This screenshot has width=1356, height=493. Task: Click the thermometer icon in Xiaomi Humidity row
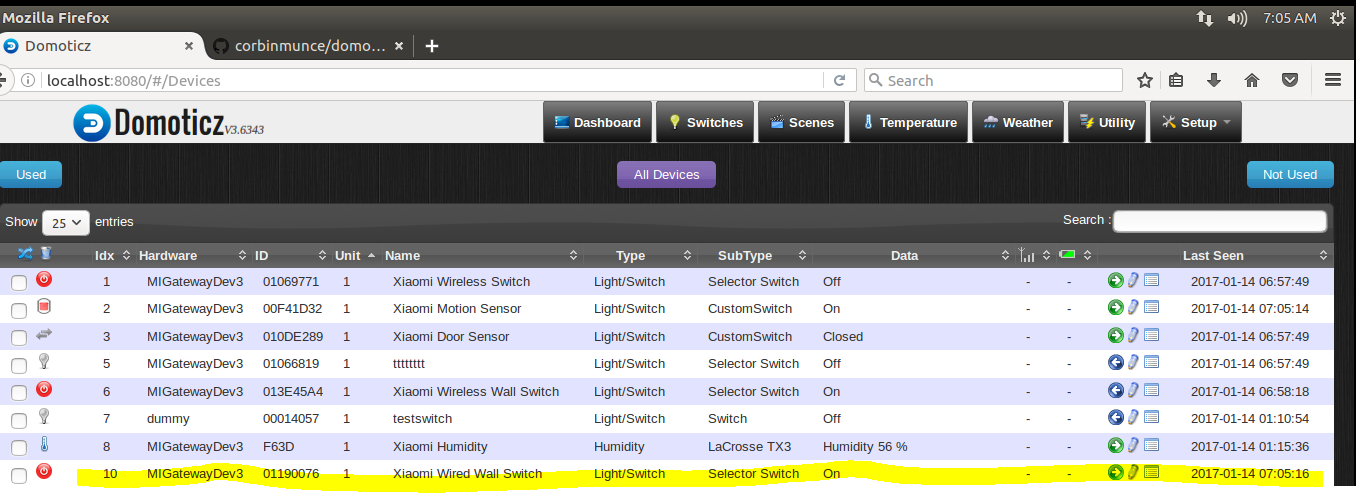coord(44,444)
